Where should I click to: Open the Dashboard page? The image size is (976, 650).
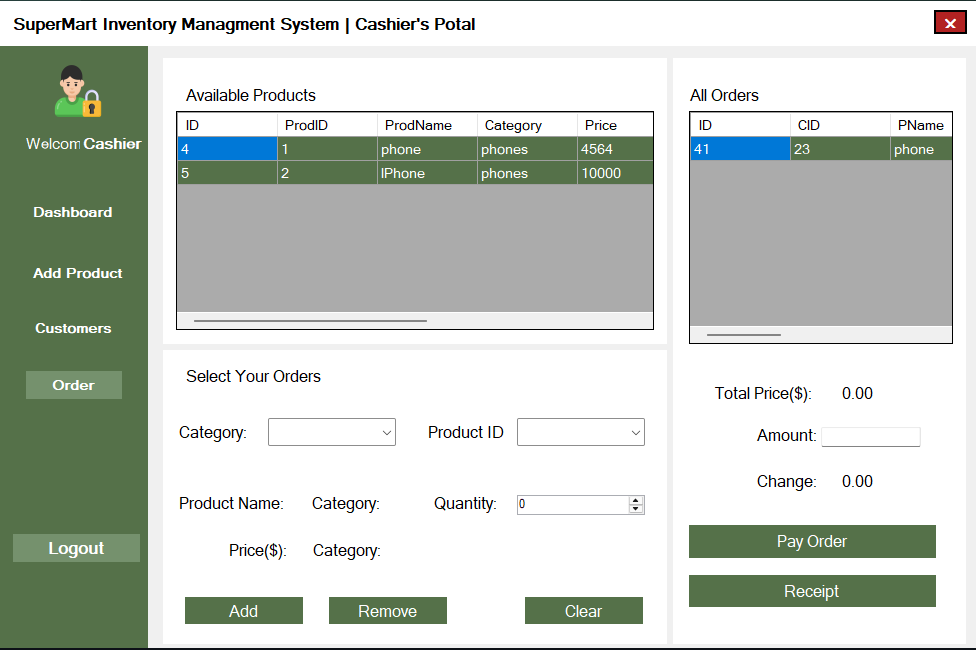[73, 212]
